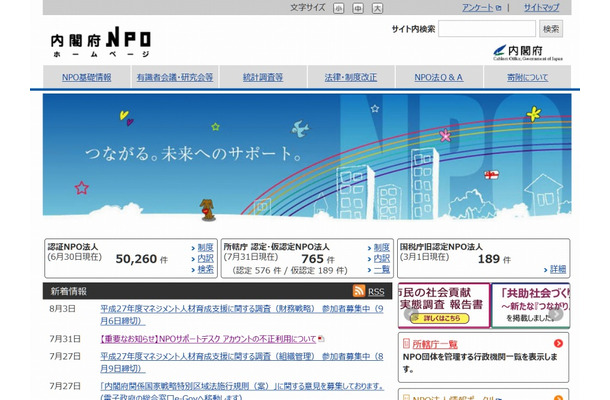The width and height of the screenshot is (610, 400).
Task: Click the 市民の社会貢献 実態調査 報告書 banner
Action: (443, 305)
